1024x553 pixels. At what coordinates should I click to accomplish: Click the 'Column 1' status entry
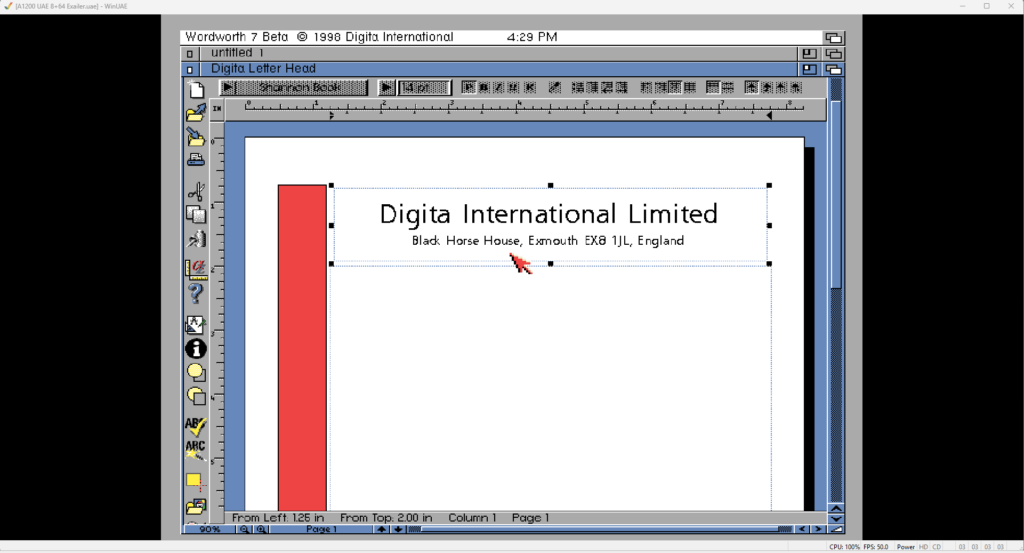click(x=472, y=518)
